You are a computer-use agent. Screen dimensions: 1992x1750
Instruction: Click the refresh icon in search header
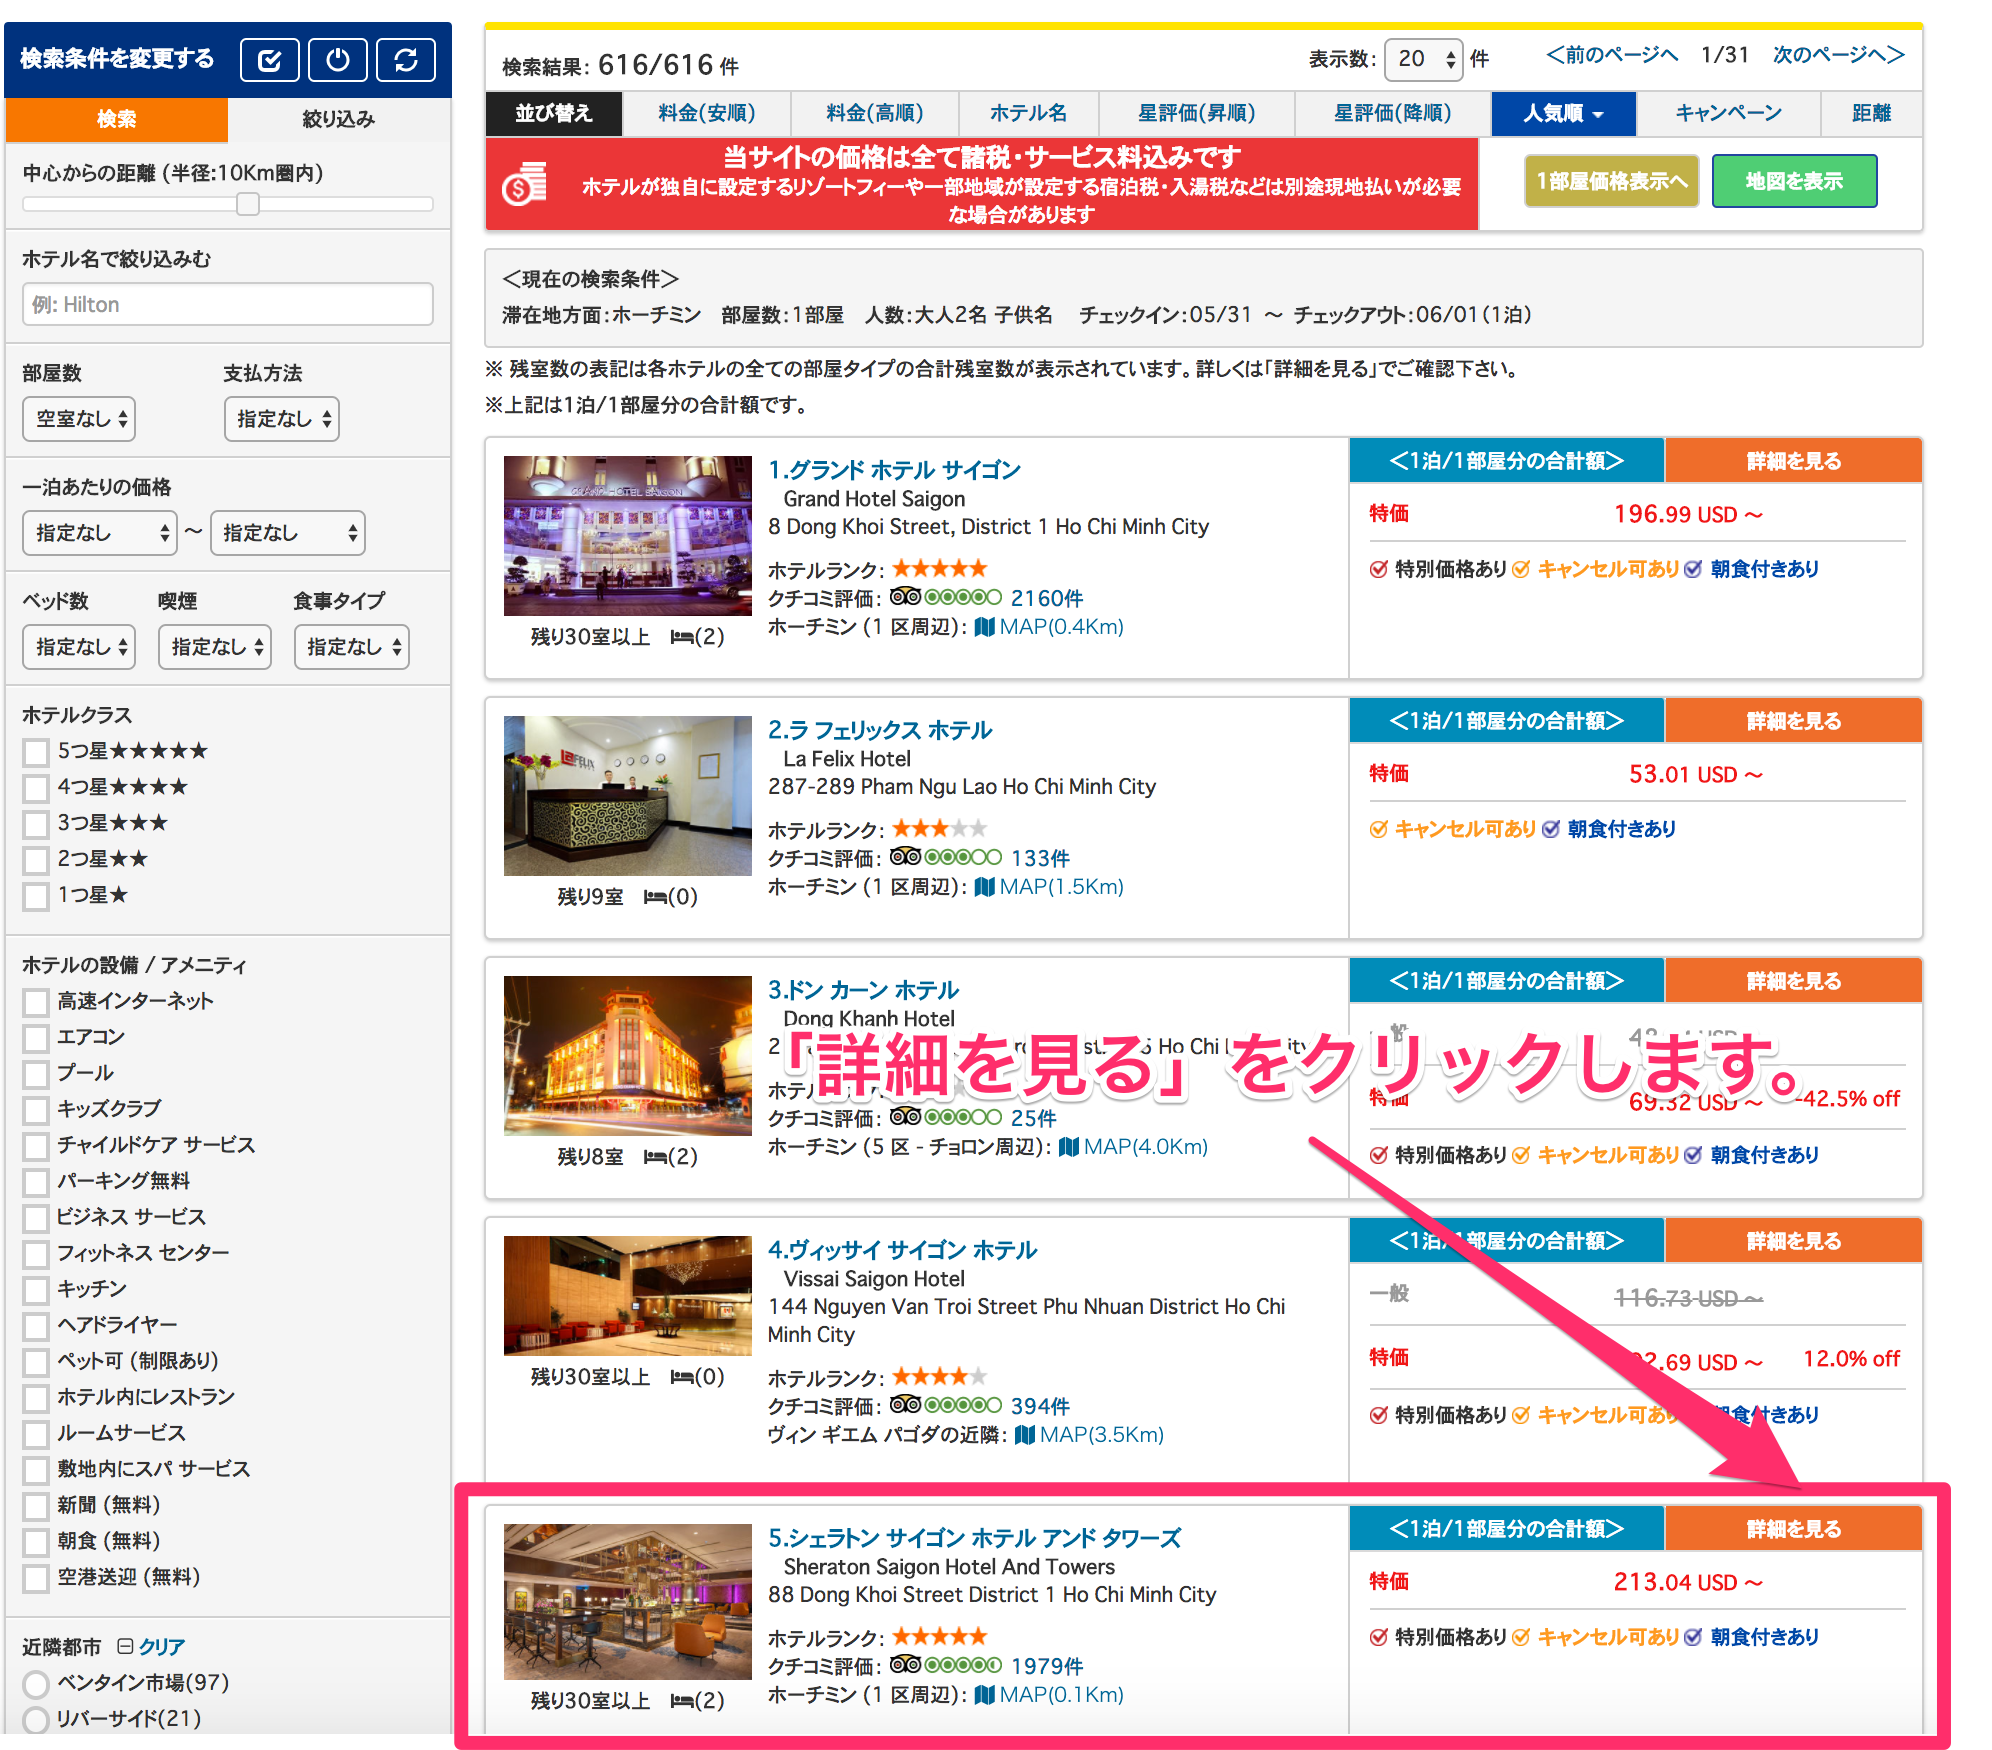[x=406, y=60]
